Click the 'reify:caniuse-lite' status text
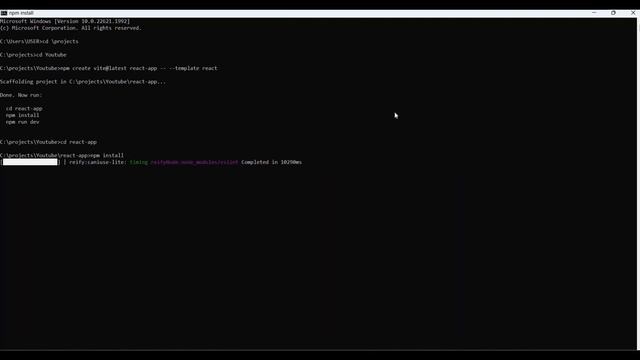 [x=98, y=162]
